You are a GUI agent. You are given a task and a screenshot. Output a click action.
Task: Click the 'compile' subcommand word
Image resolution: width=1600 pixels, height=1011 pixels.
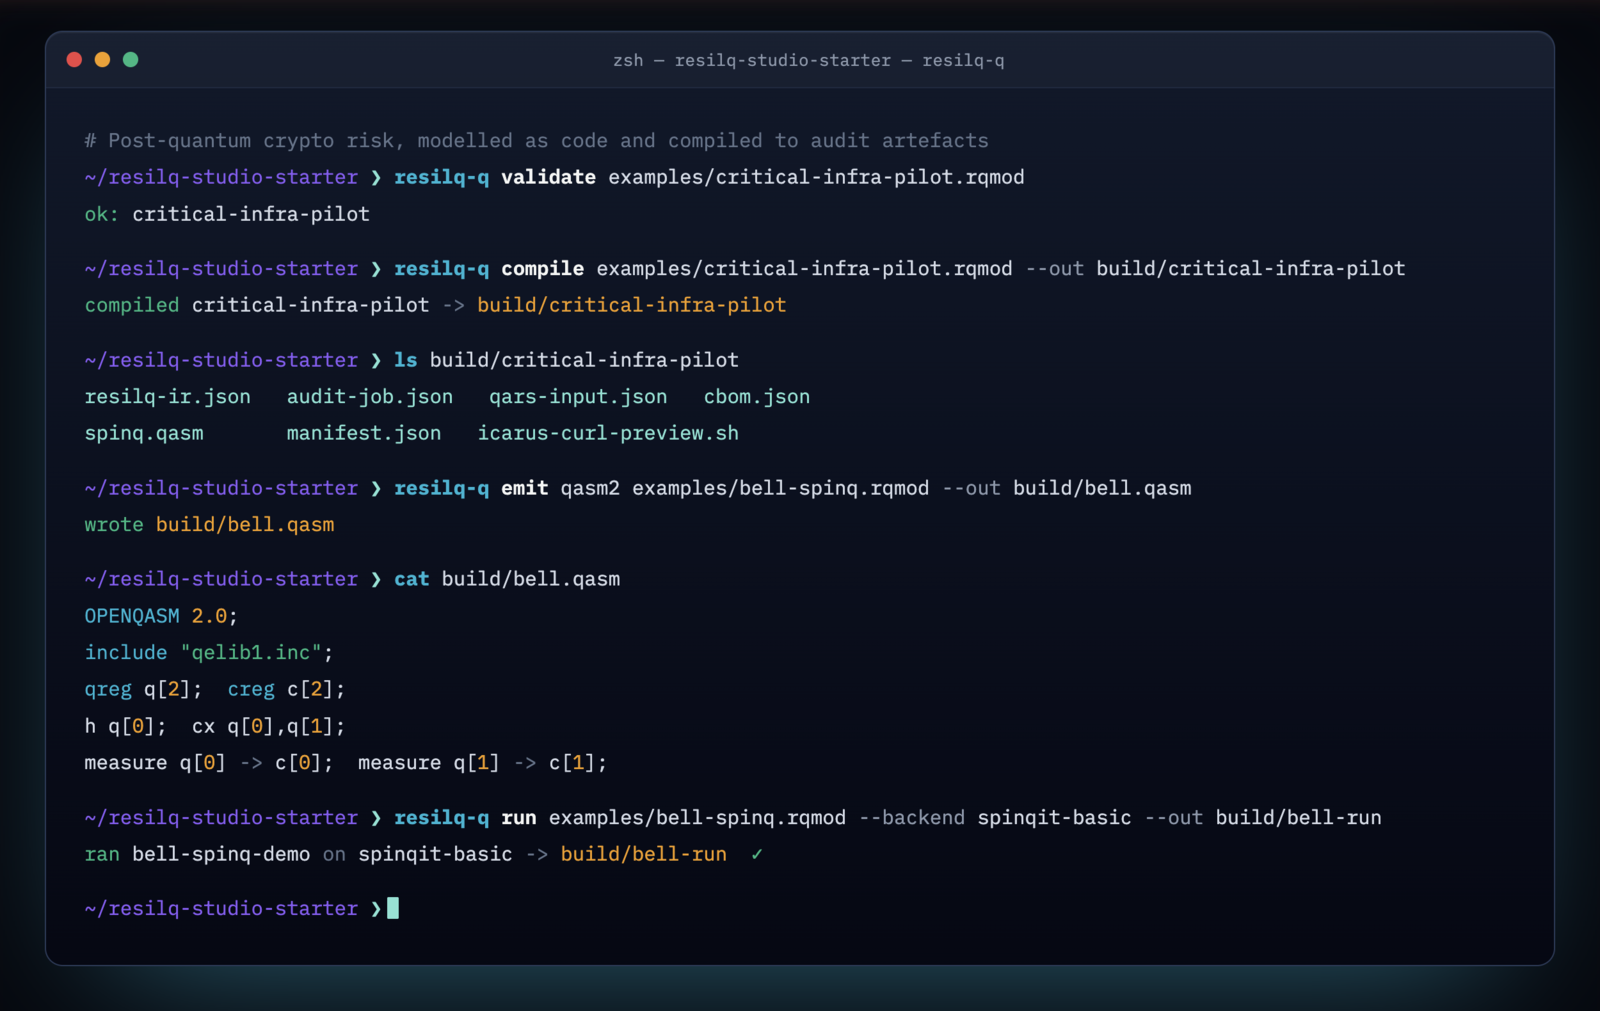click(542, 269)
